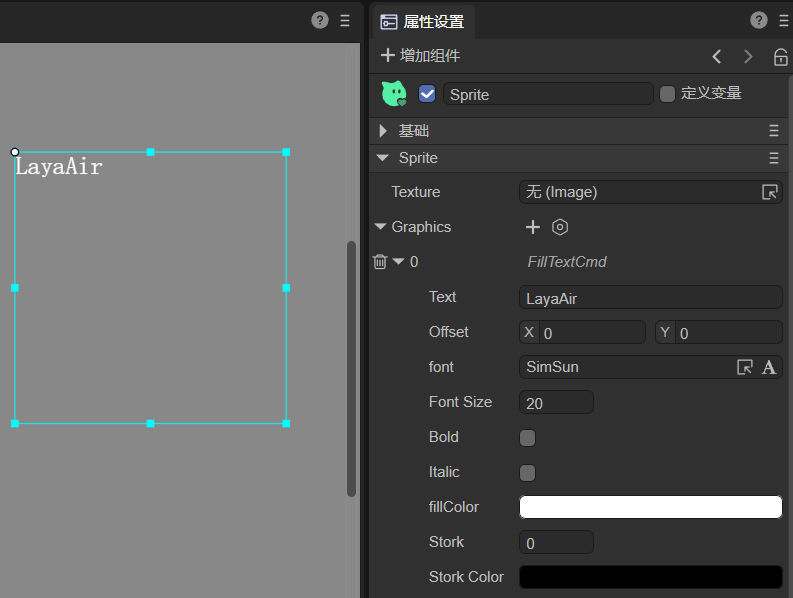Collapse Graphics item 0 FillTextCmd

point(399,262)
